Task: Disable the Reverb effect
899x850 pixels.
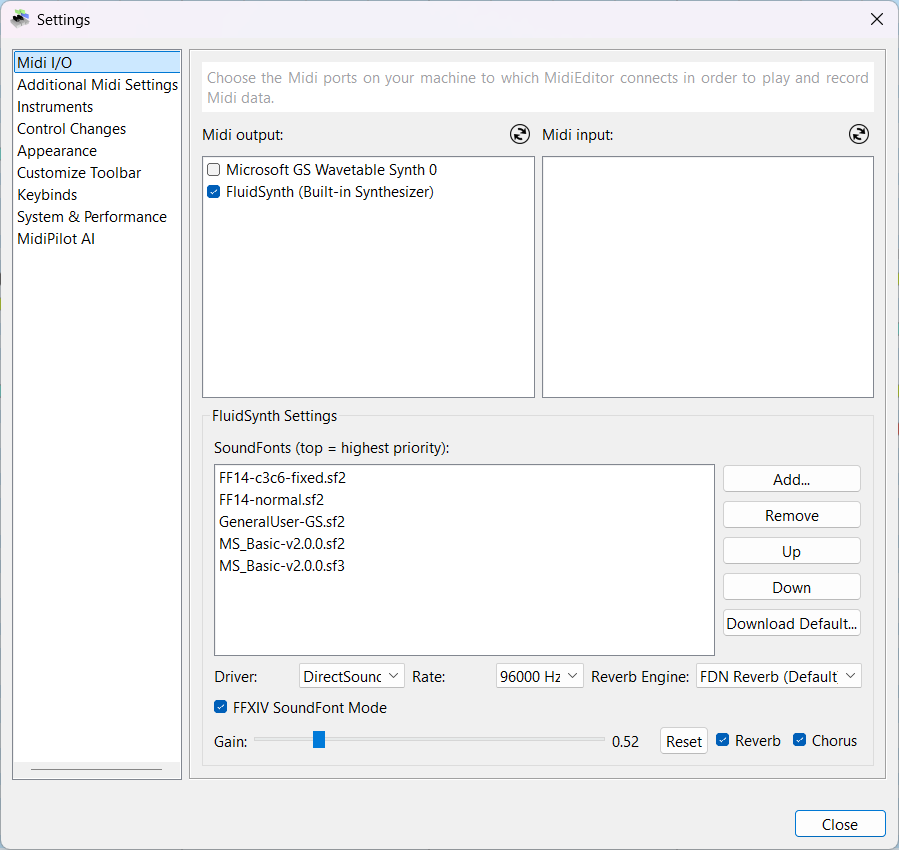Action: [723, 740]
